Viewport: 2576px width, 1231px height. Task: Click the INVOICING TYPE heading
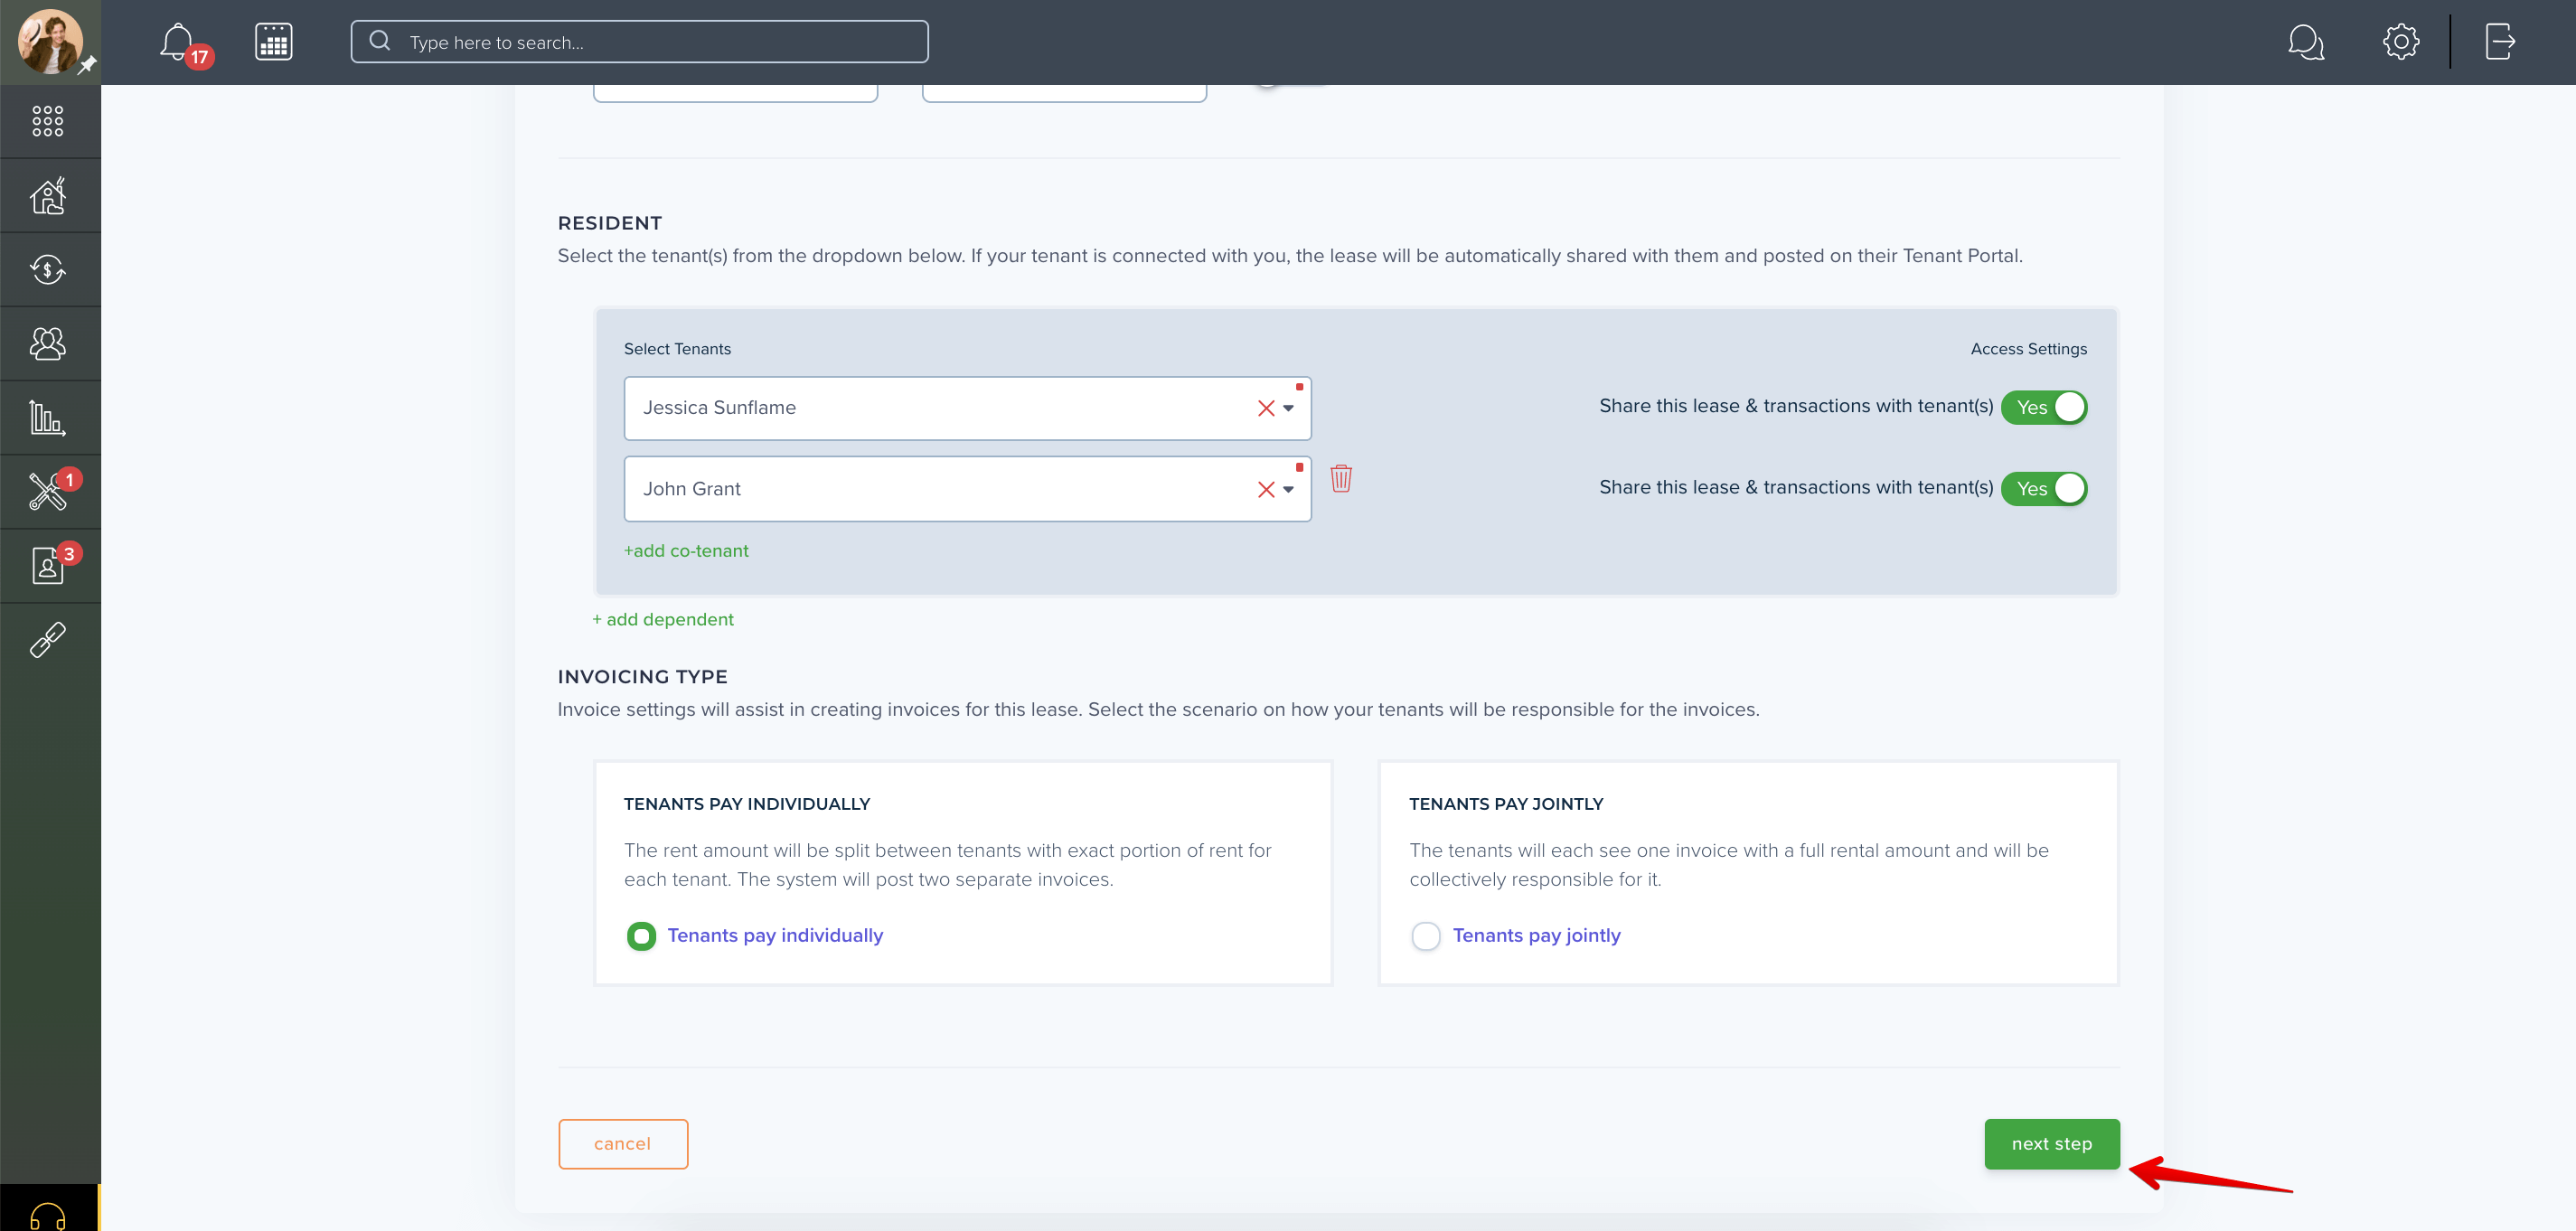point(642,677)
